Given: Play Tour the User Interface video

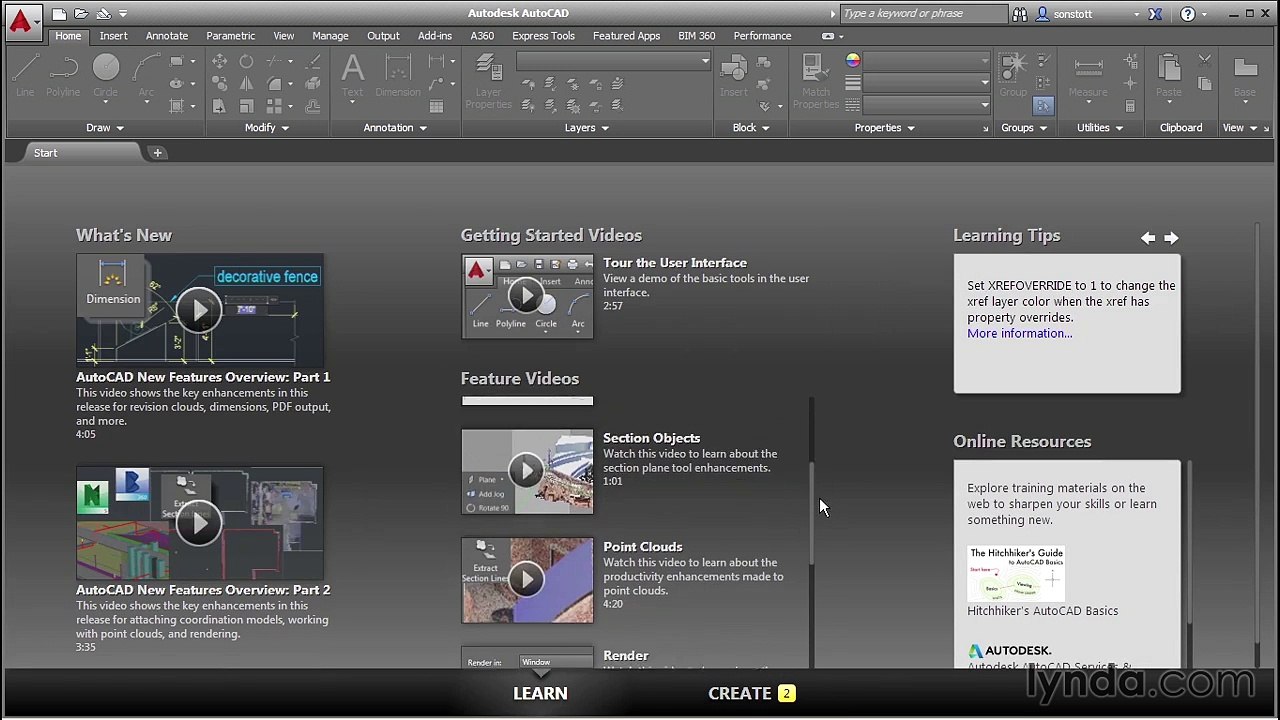Looking at the screenshot, I should (527, 296).
